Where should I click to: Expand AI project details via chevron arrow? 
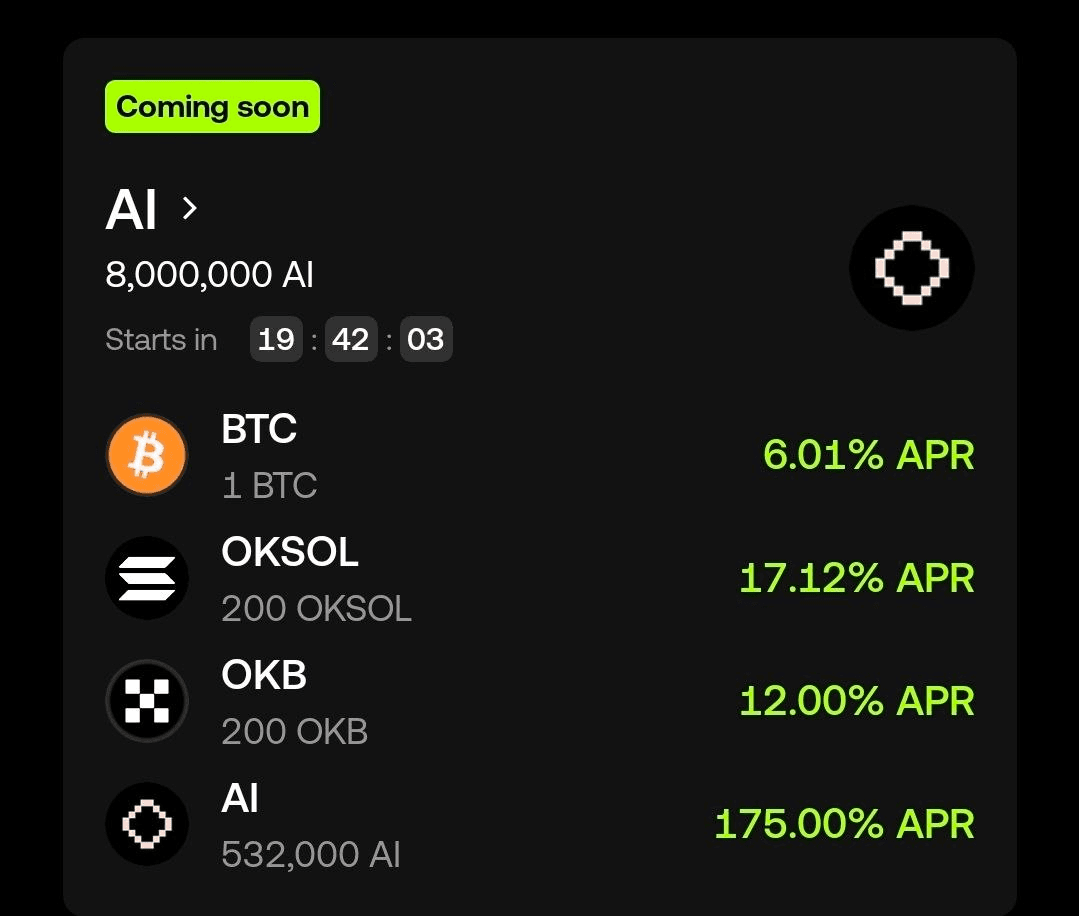[x=190, y=208]
